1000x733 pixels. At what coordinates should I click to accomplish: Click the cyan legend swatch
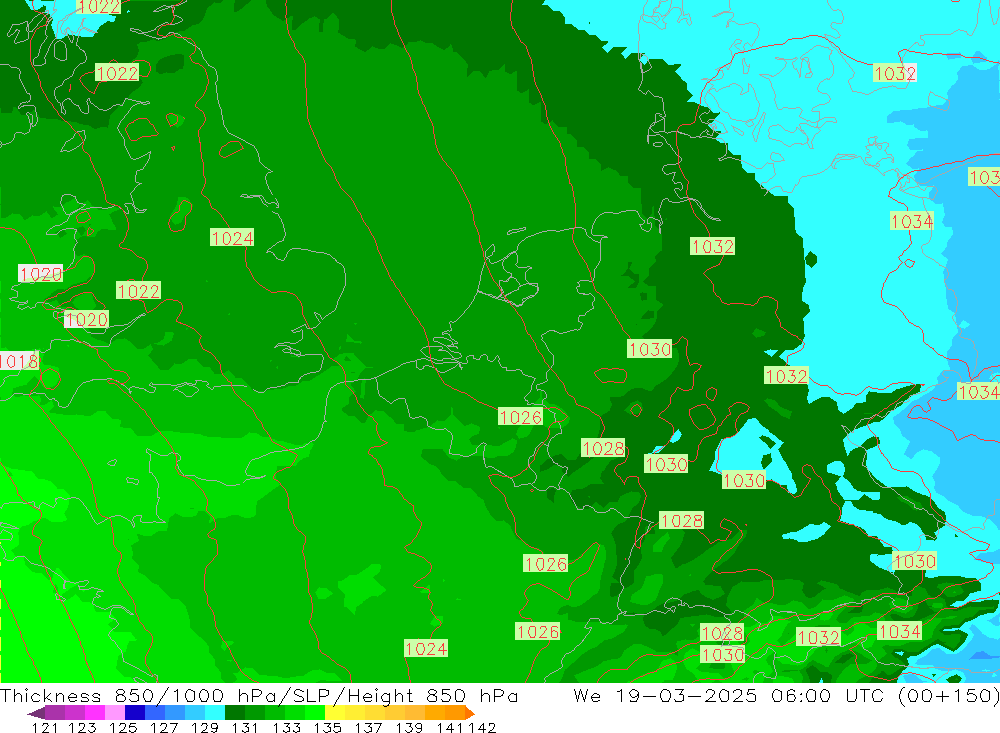[215, 713]
